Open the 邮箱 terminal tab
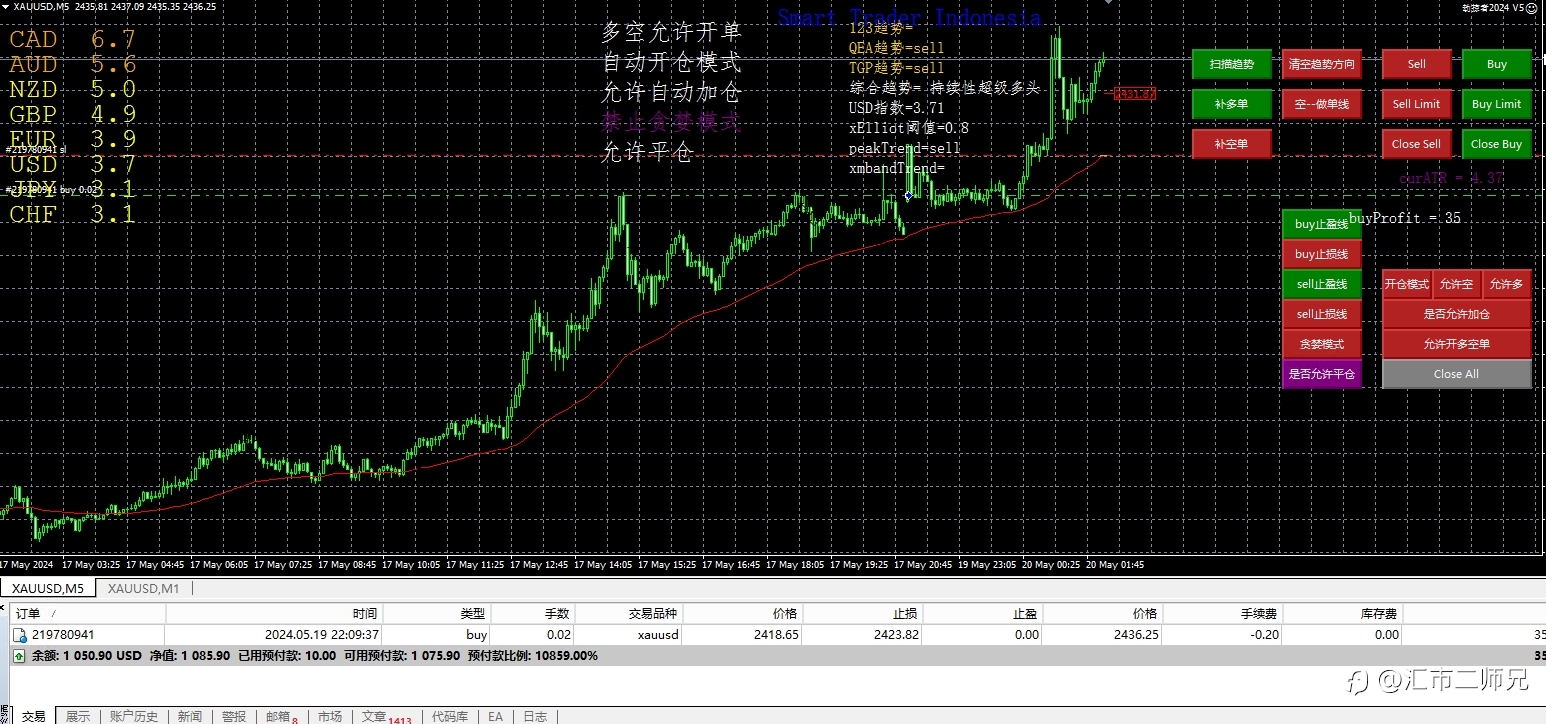1546x724 pixels. tap(281, 716)
